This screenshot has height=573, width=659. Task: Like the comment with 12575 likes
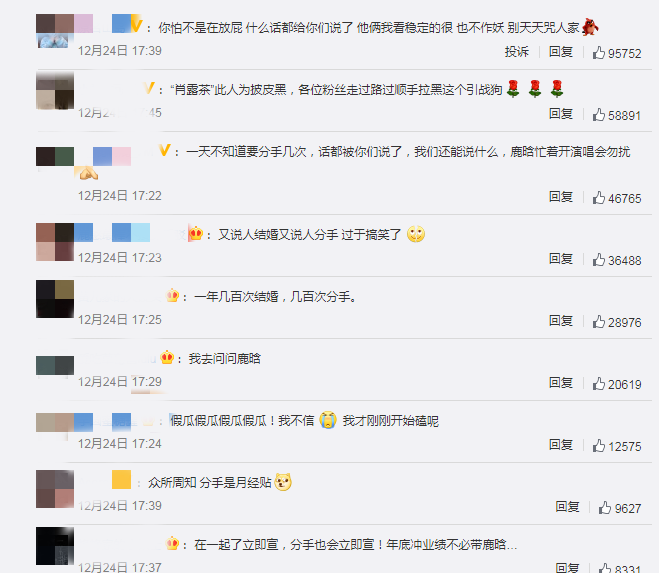tap(598, 446)
